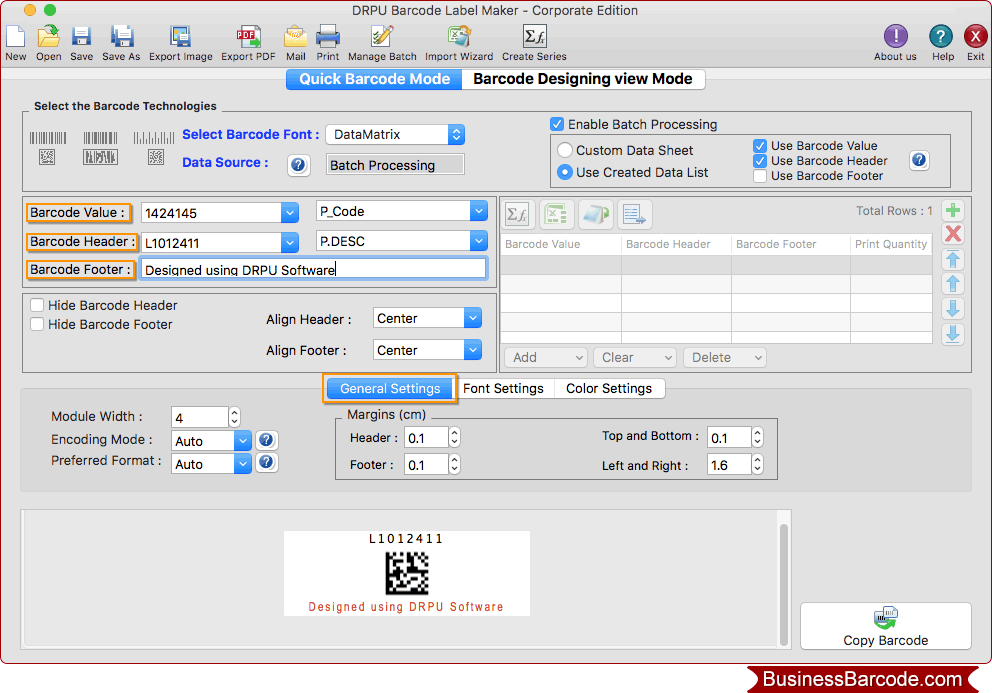992x693 pixels.
Task: Click the Export Image icon
Action: 180,37
